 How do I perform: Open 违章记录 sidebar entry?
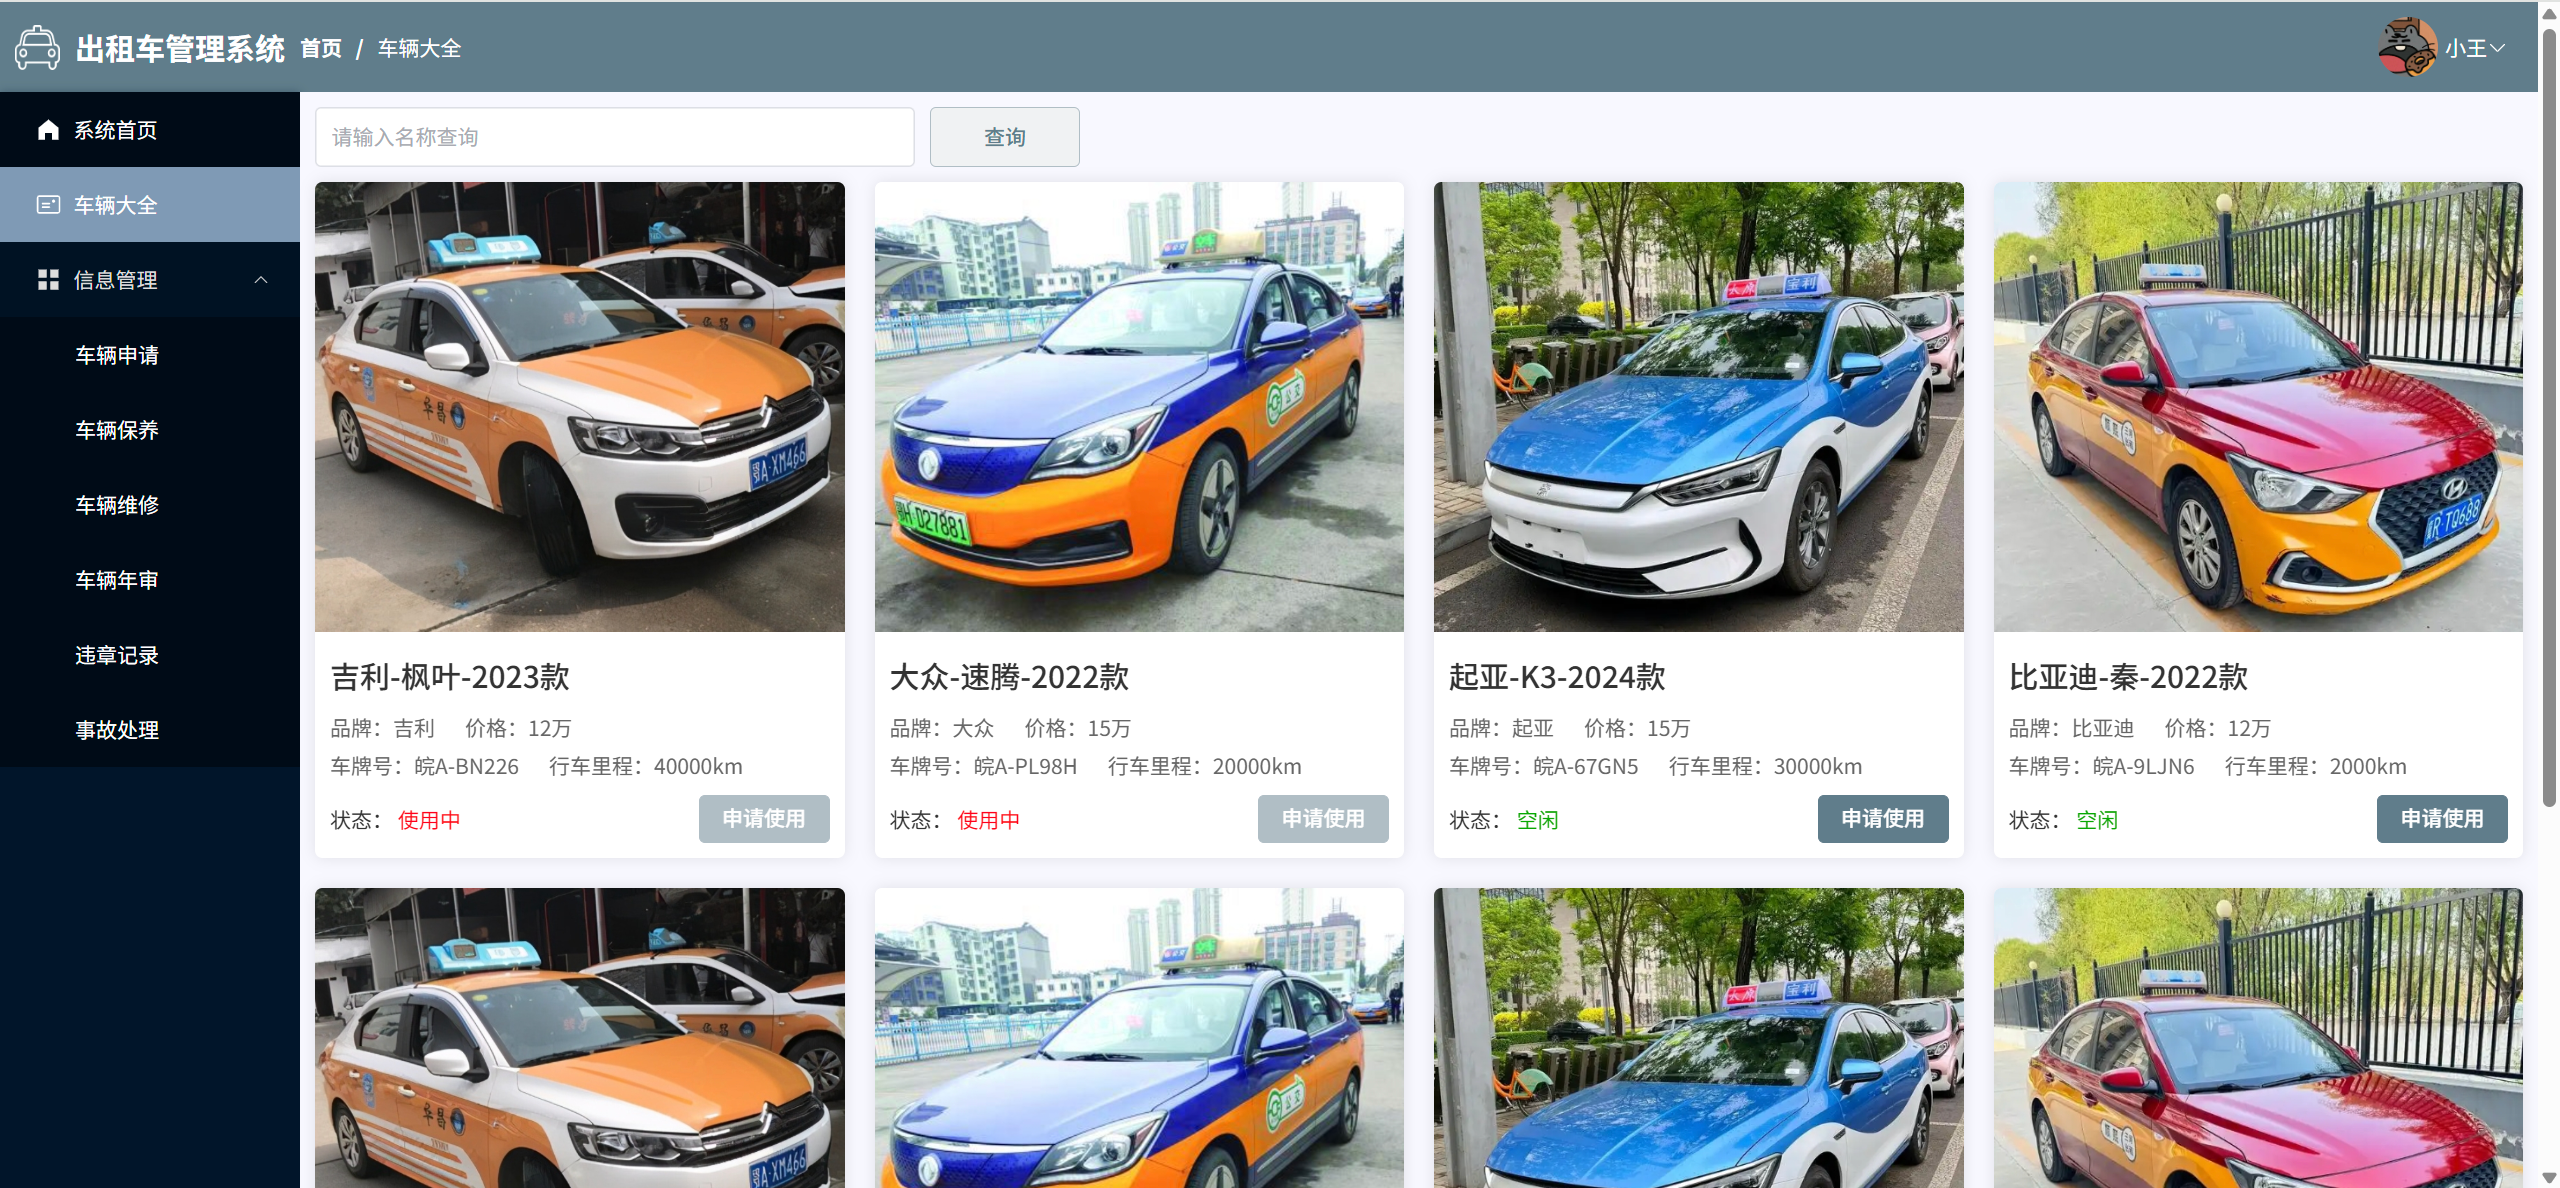117,655
